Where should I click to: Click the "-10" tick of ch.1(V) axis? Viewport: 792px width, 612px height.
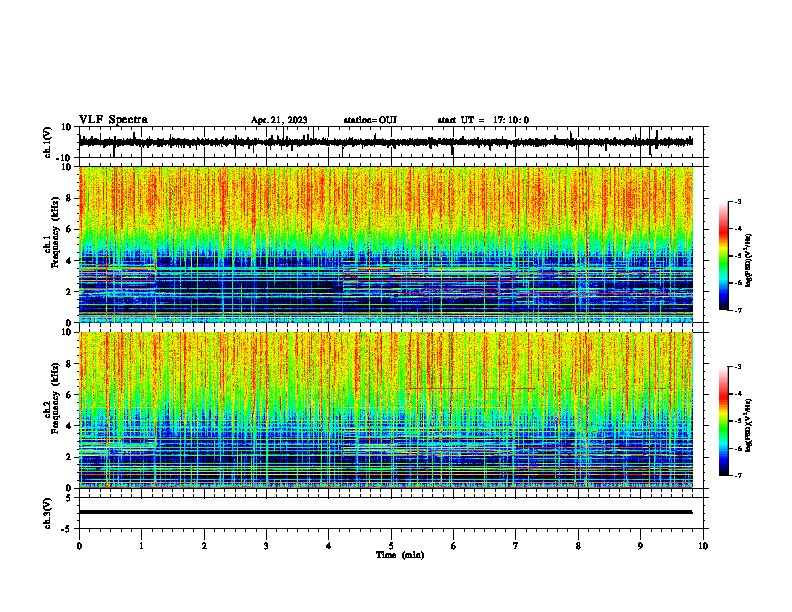(64, 158)
